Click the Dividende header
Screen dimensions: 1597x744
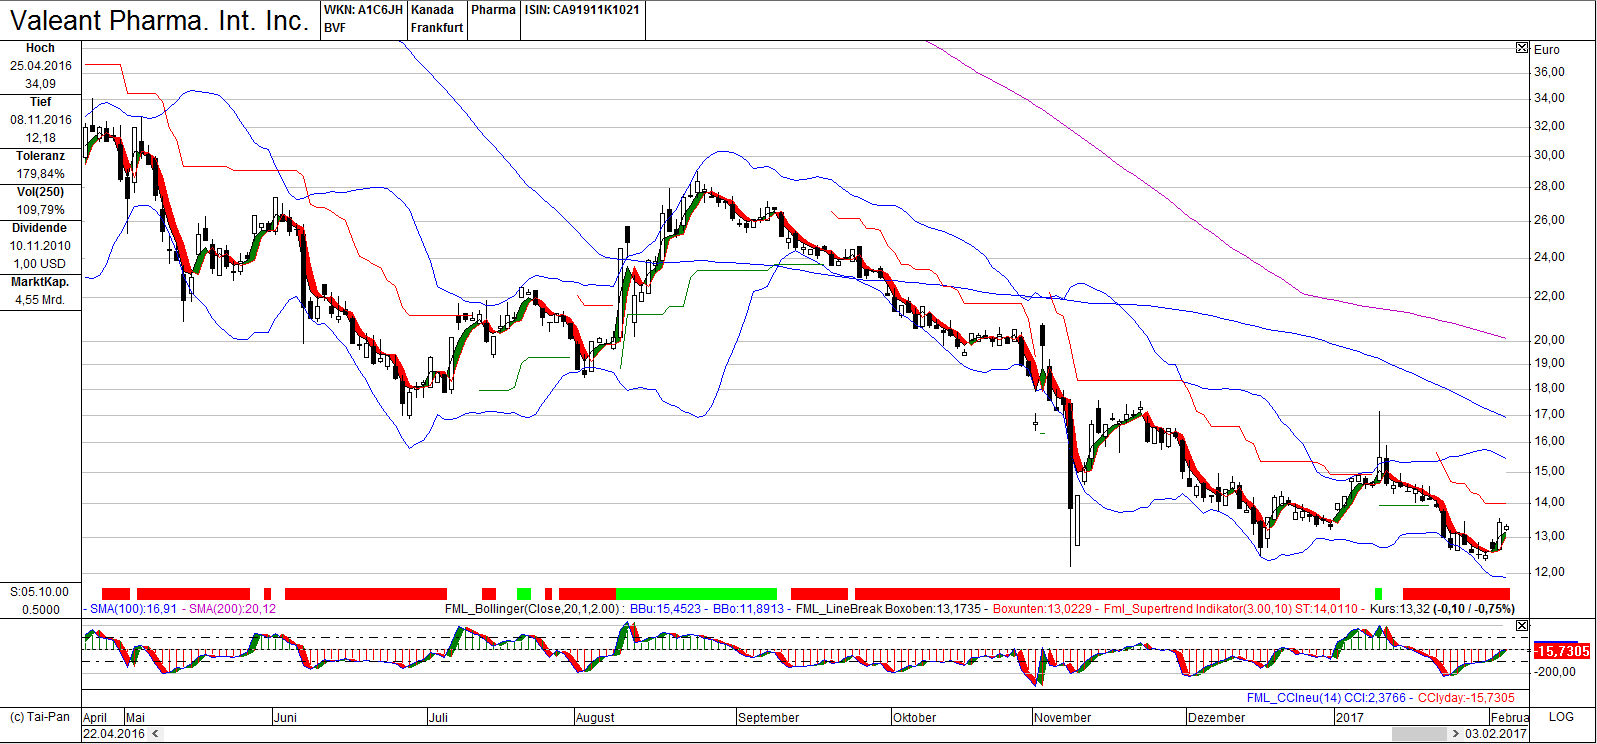click(40, 228)
